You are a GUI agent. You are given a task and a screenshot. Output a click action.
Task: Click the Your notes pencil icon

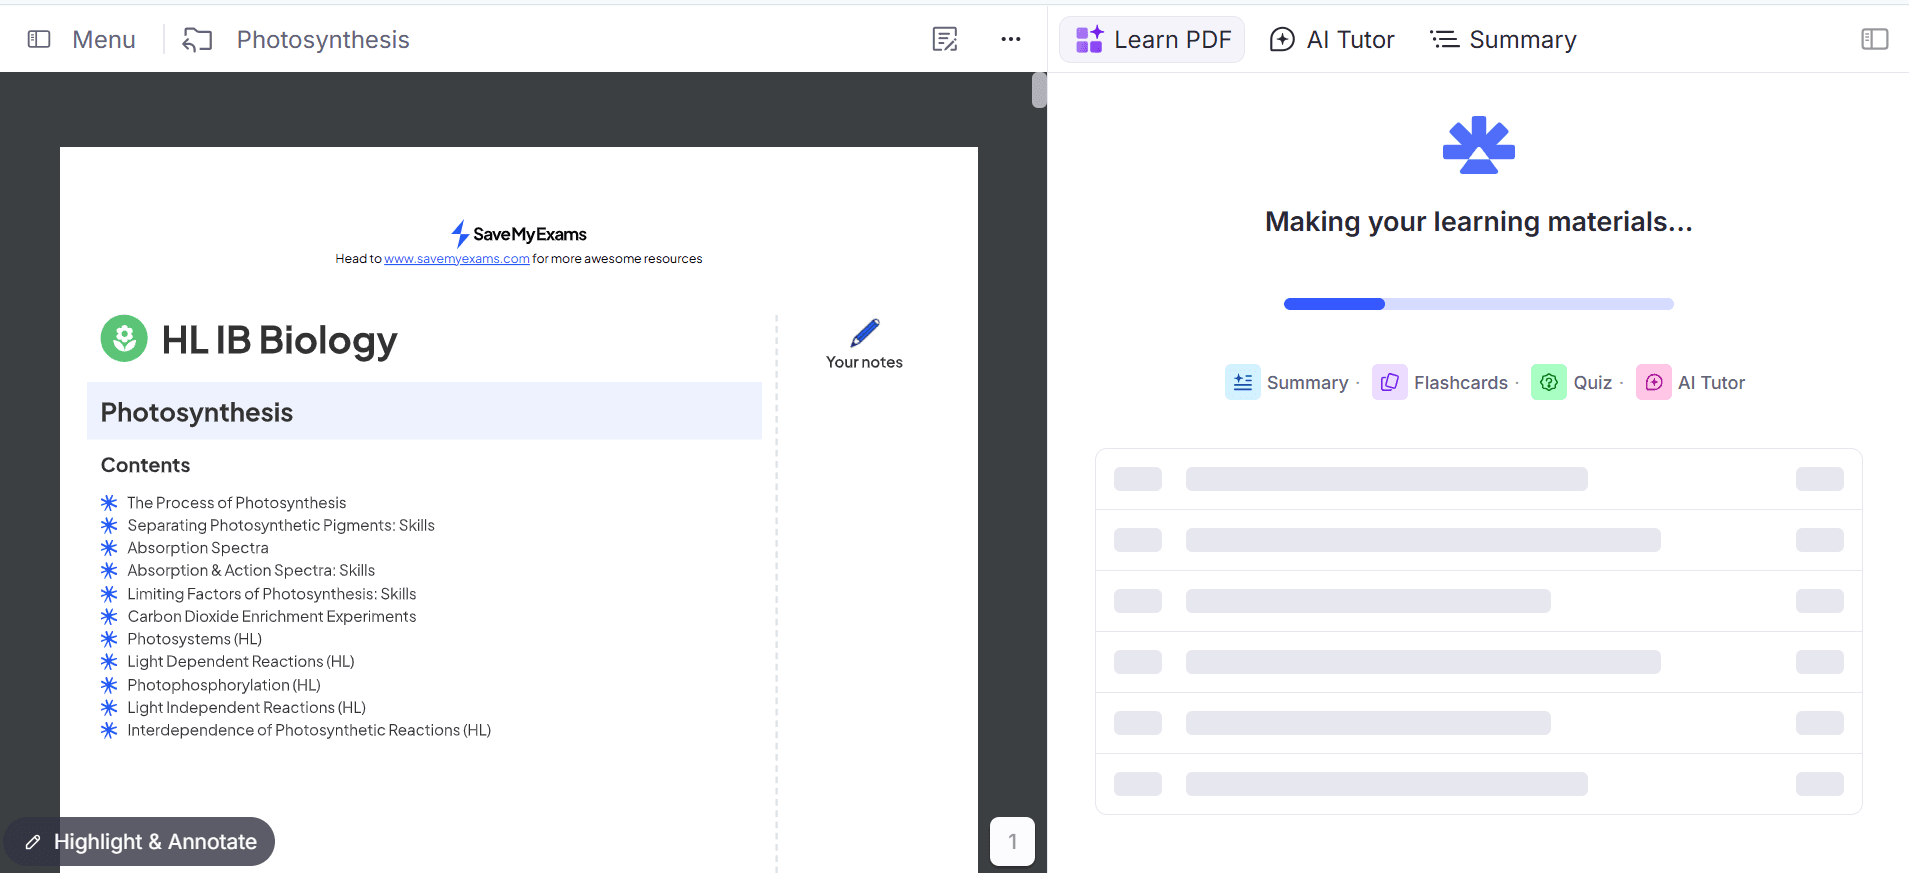pos(865,332)
